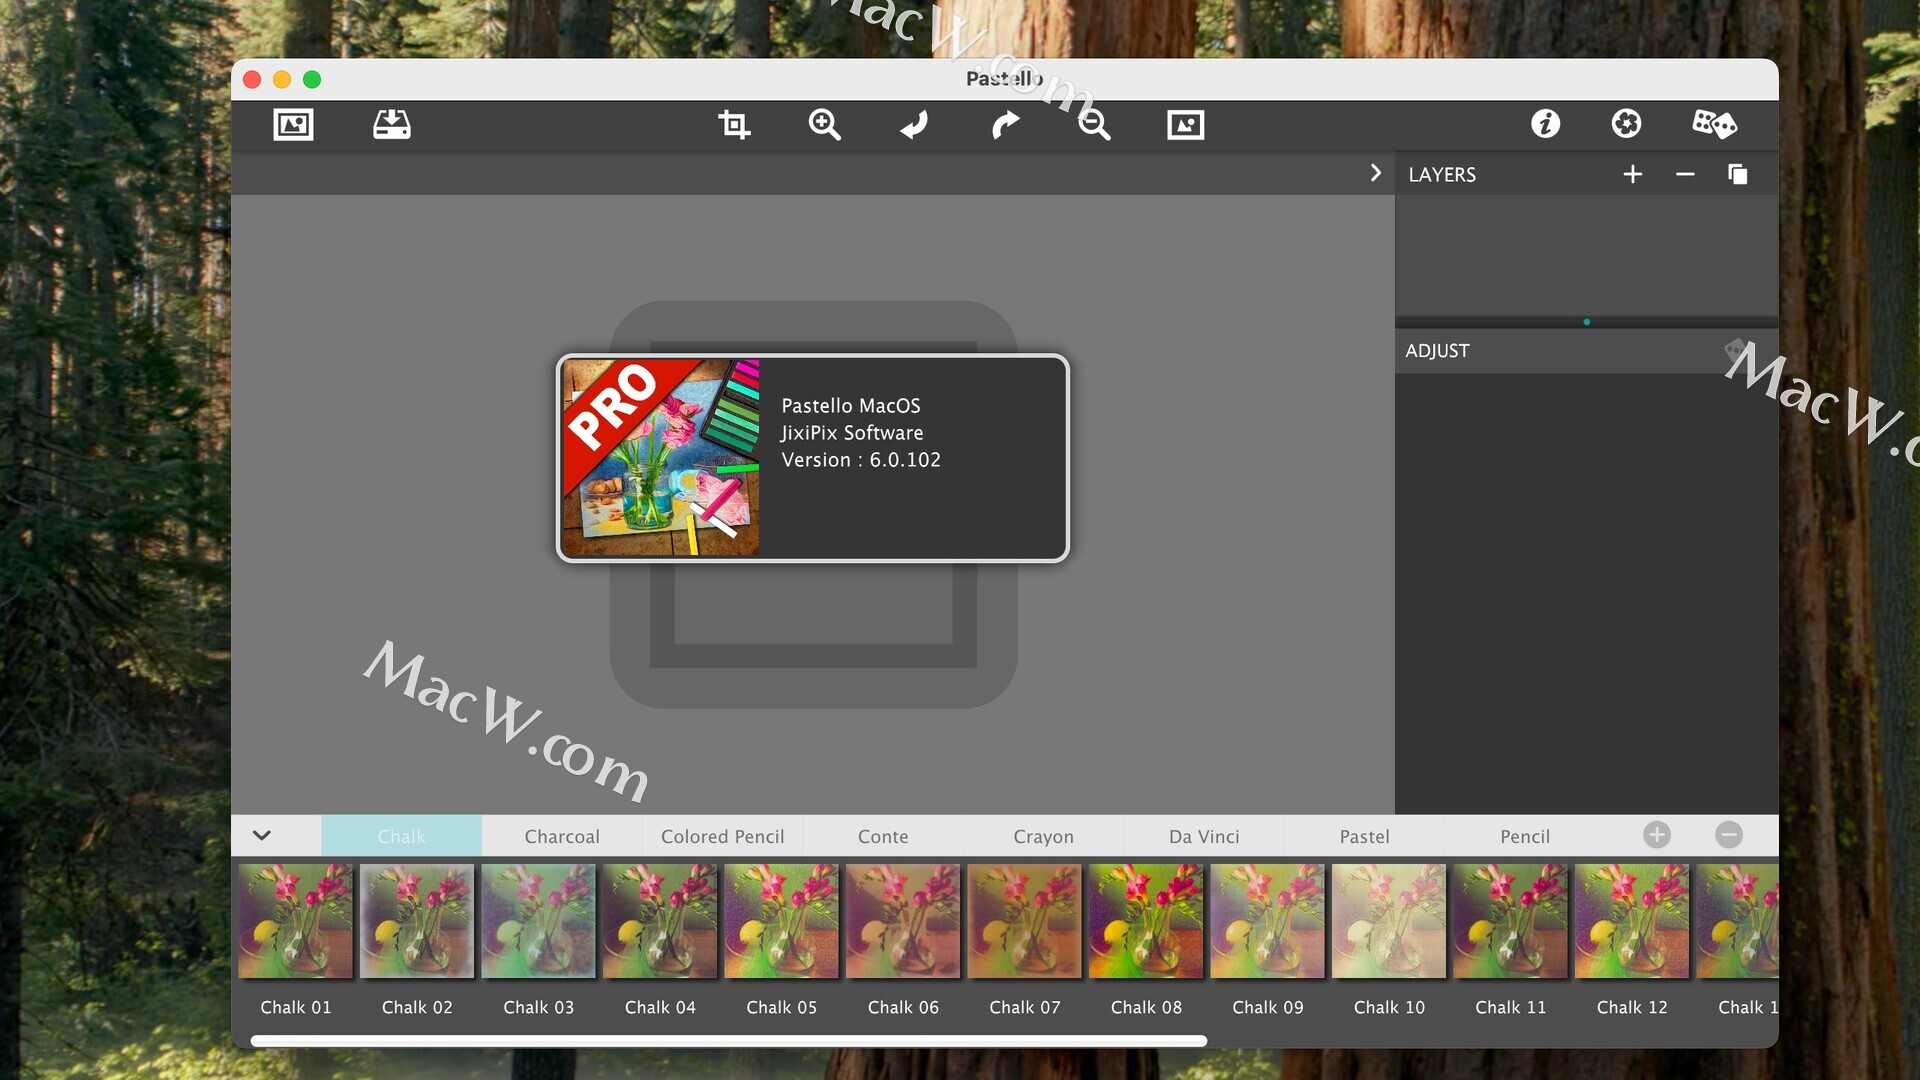Apply the Chalk 10 preset thumbnail
This screenshot has width=1920, height=1080.
click(x=1389, y=921)
